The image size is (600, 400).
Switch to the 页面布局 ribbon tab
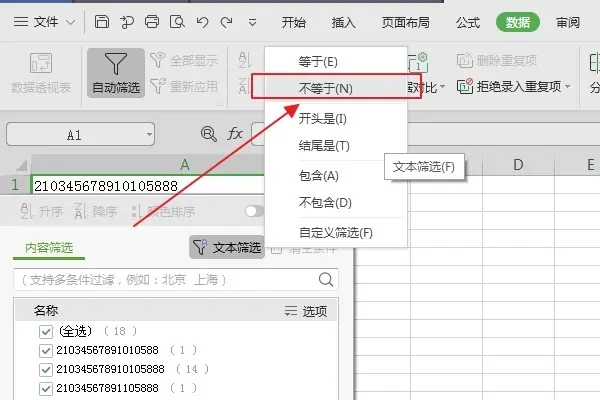(x=406, y=23)
